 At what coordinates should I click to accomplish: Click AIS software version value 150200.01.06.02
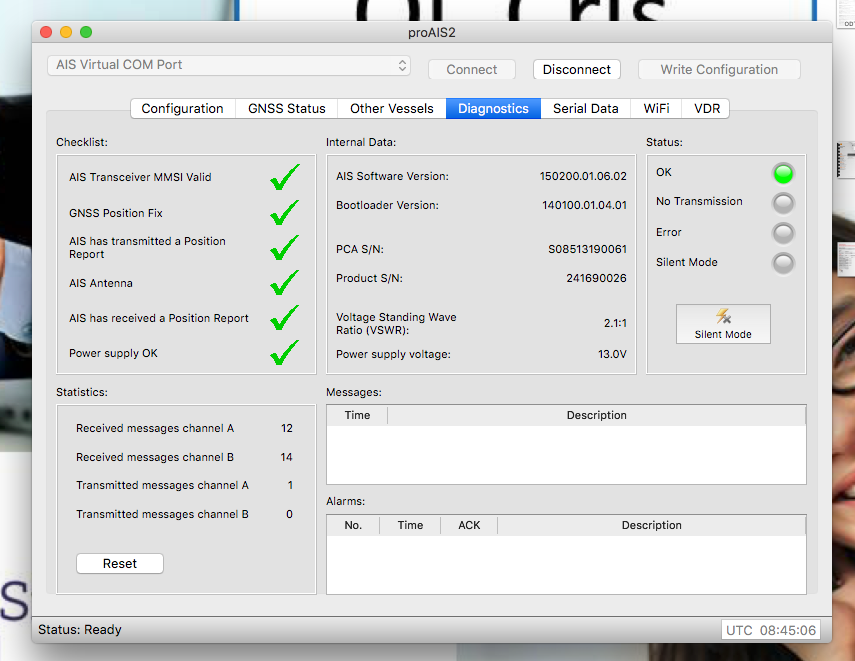[x=583, y=176]
